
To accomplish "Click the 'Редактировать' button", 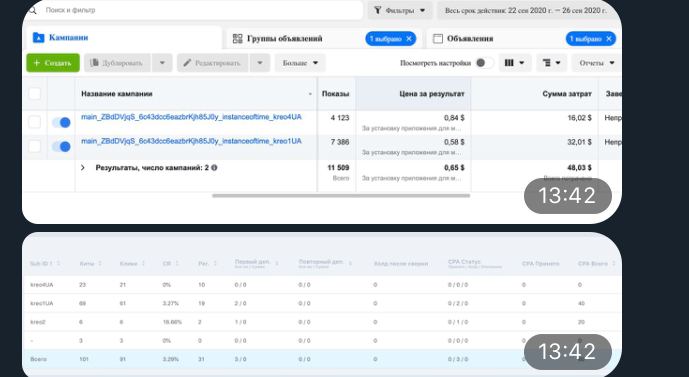I will click(213, 63).
